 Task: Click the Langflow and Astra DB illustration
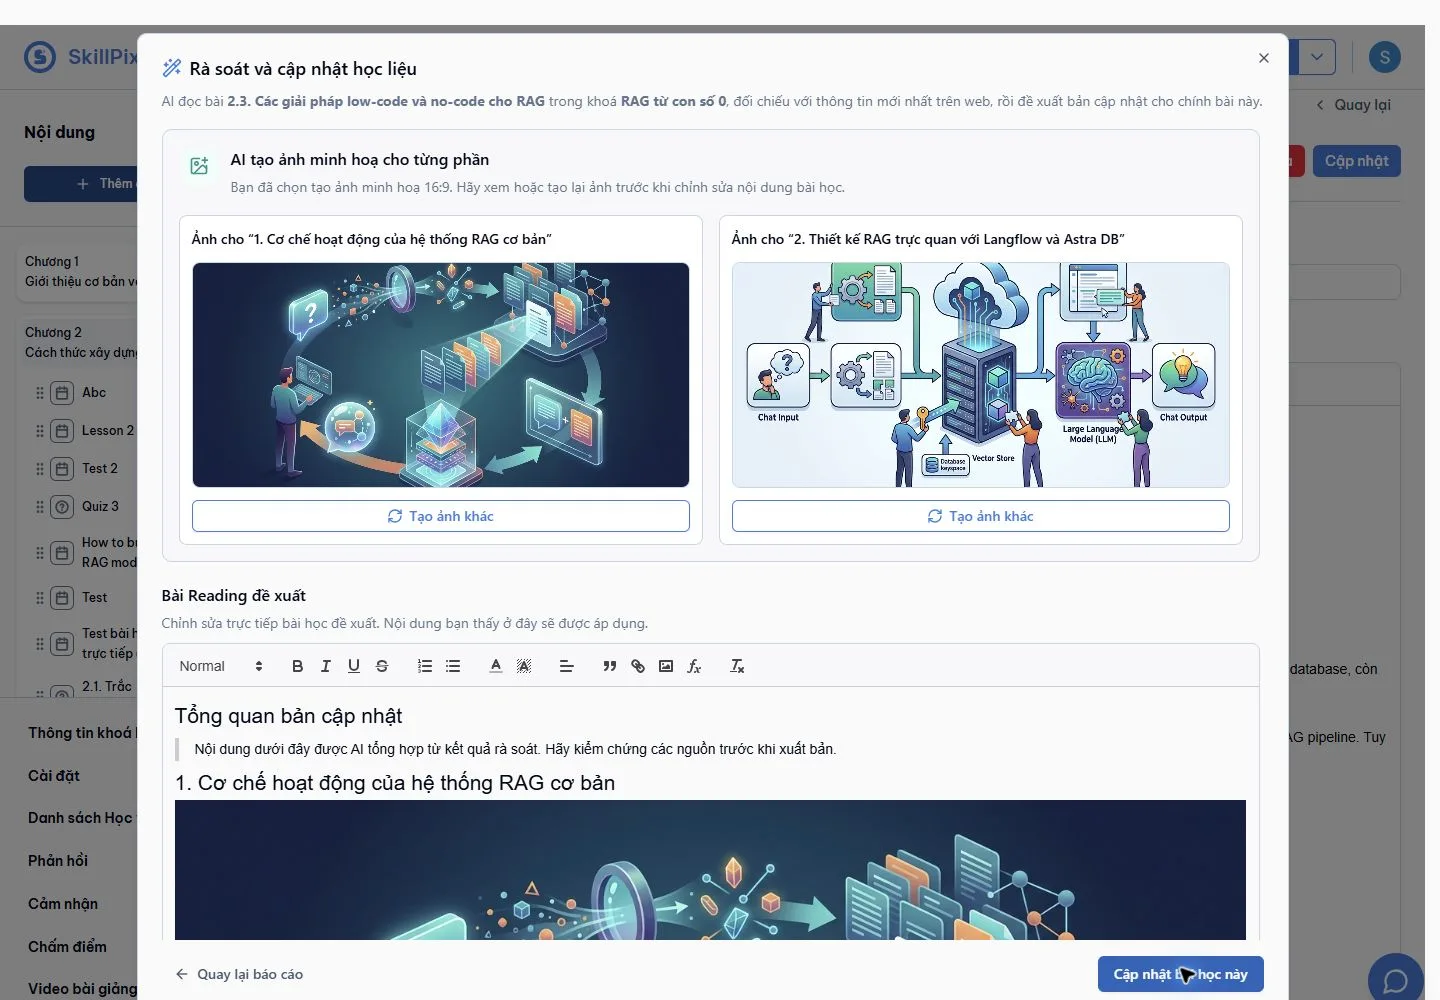(981, 375)
